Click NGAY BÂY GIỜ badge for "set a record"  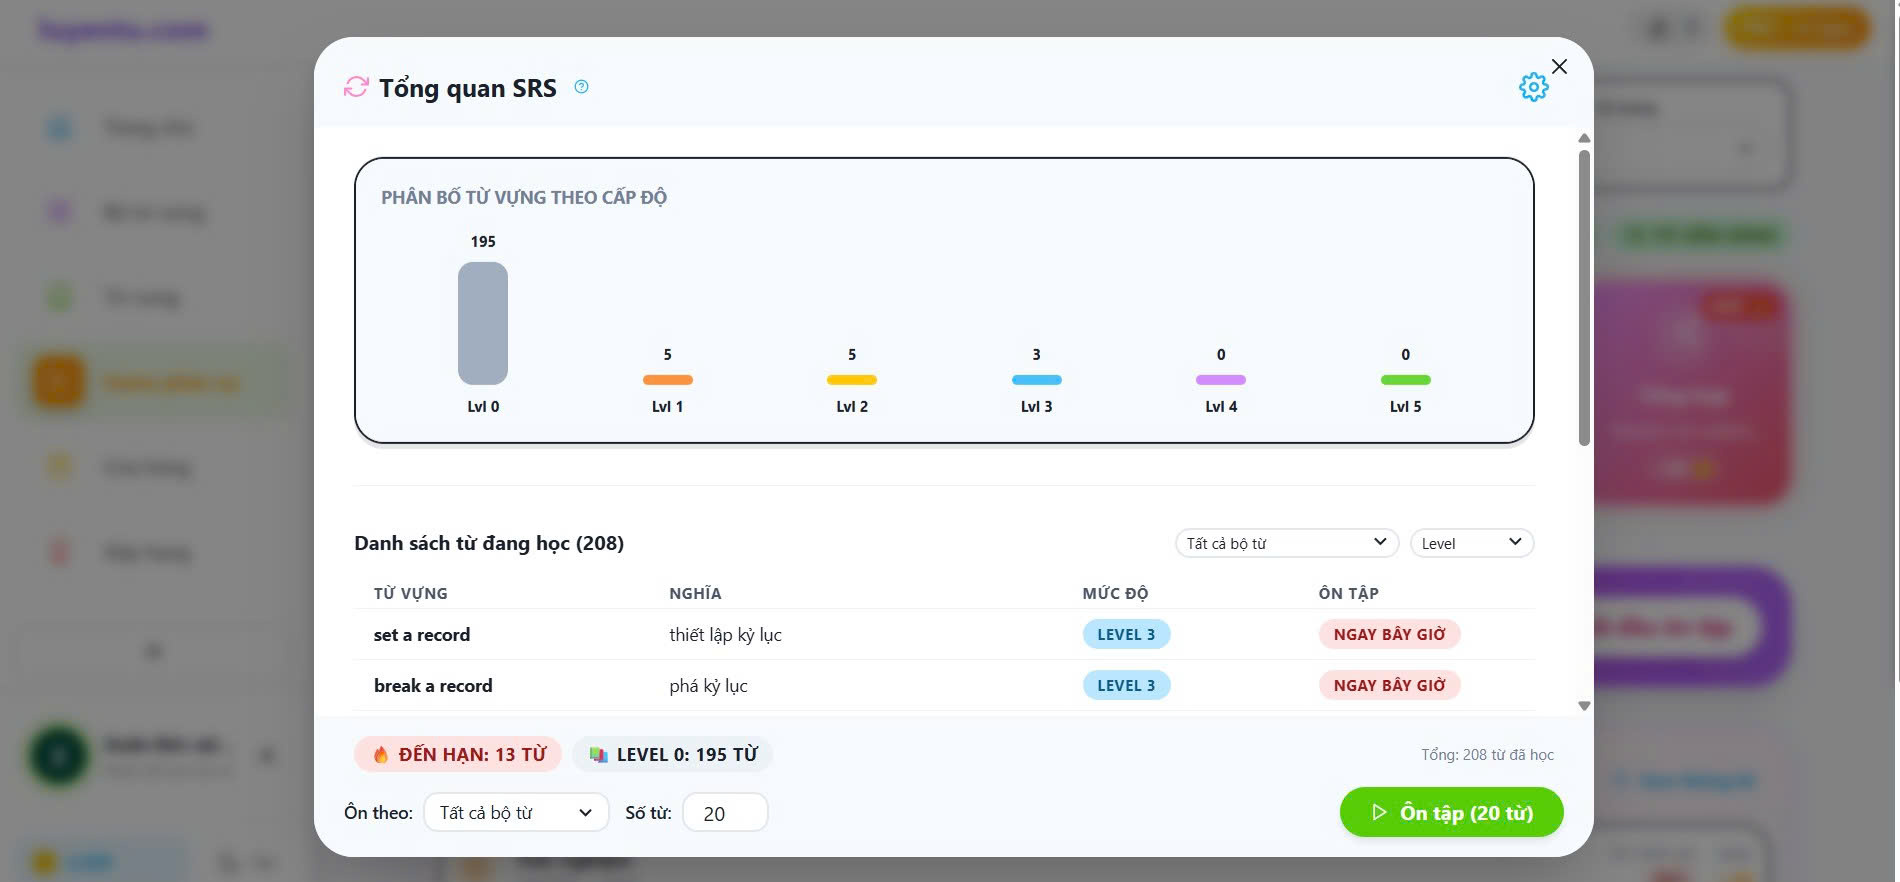[1389, 635]
